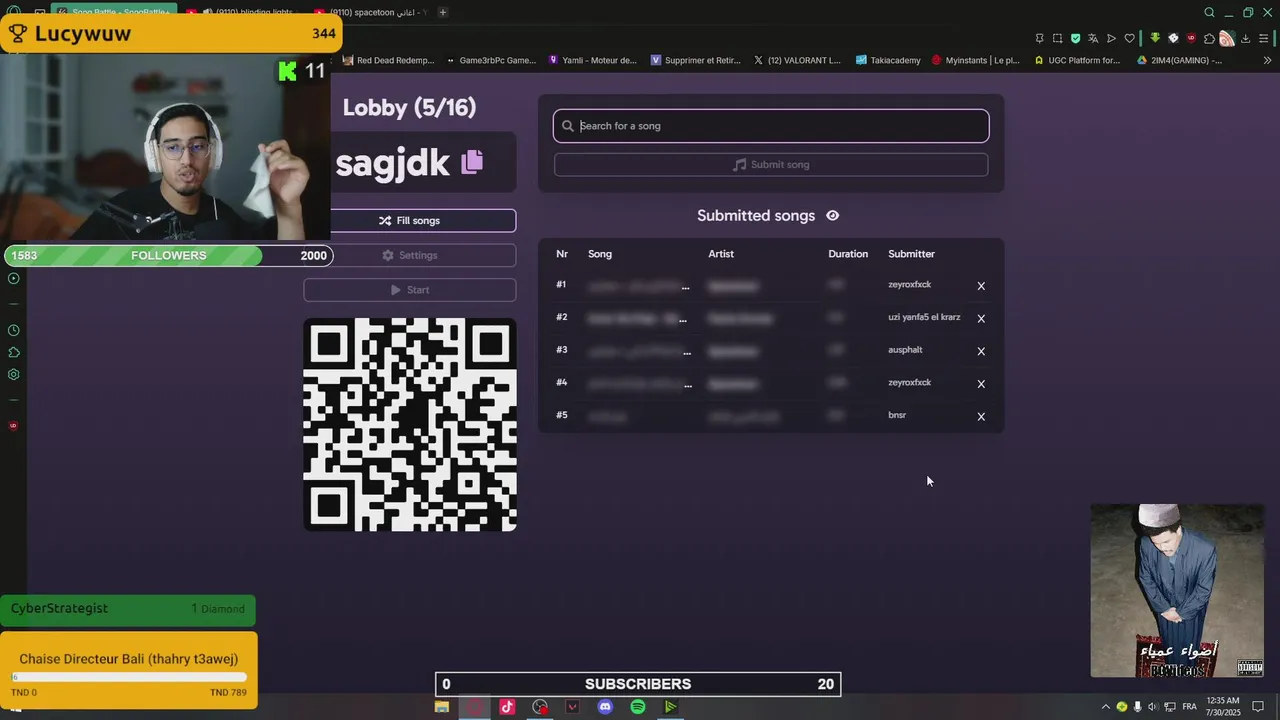Open TikTok from the taskbar
This screenshot has width=1280, height=720.
coord(507,707)
